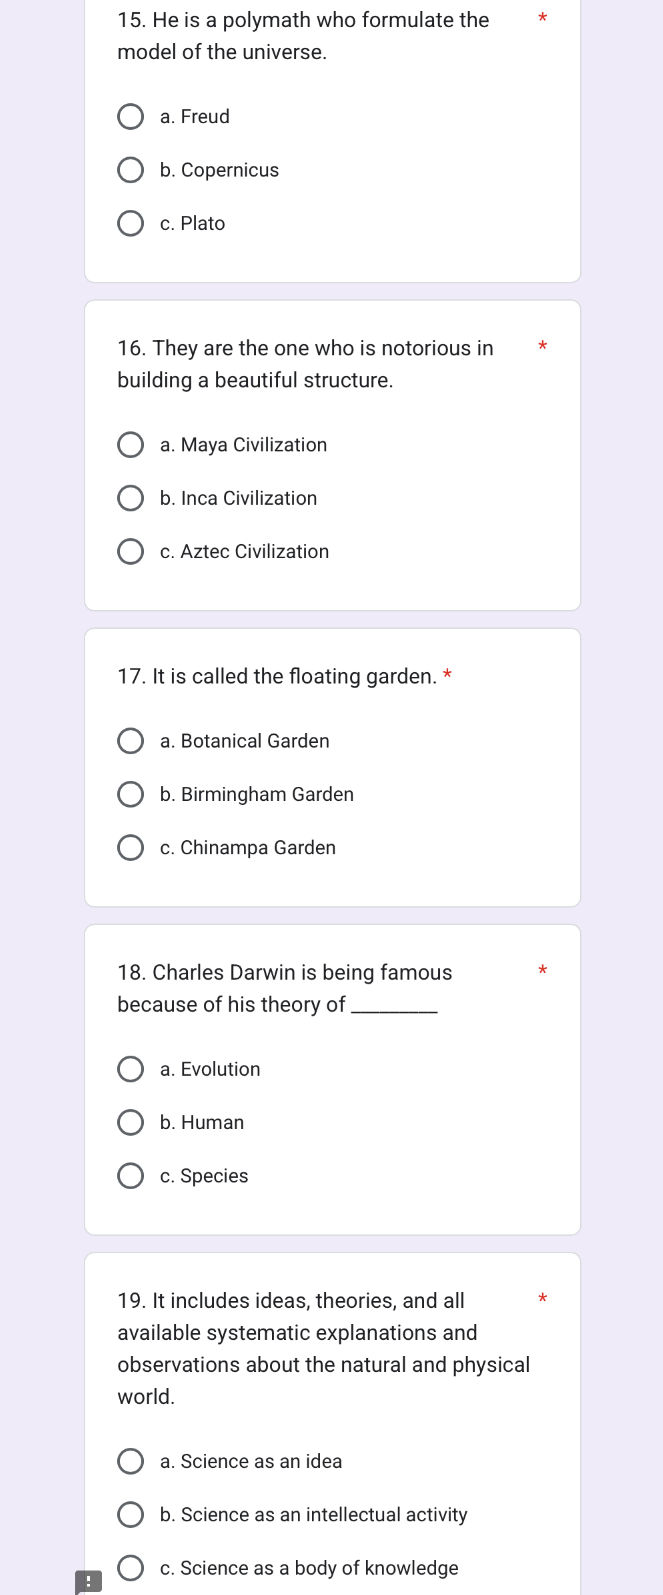Click the report problem icon at bottom-left
663x1595 pixels.
click(x=89, y=1581)
